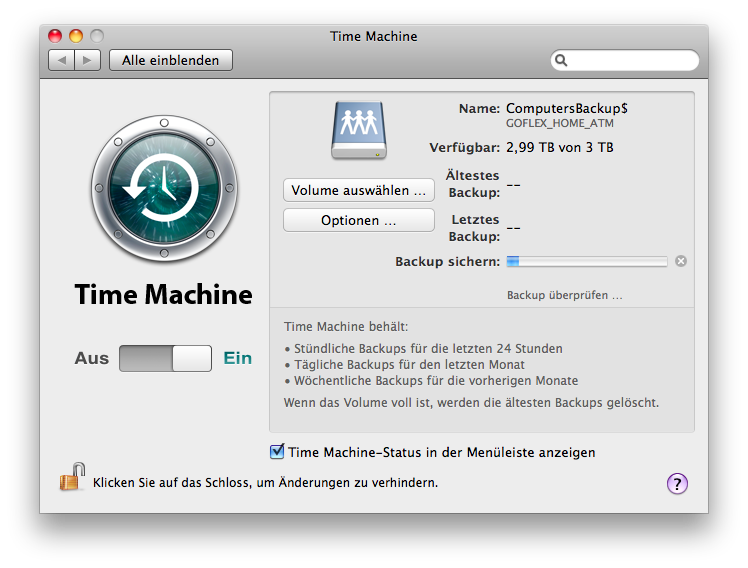Click the Wenn das Volume voll ist sentence
This screenshot has width=748, height=568.
[x=471, y=403]
